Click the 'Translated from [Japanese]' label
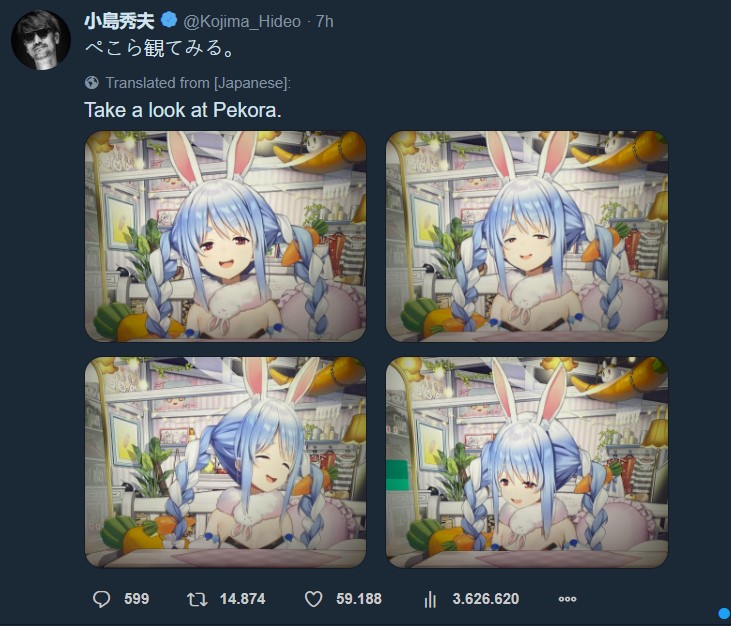The image size is (731, 626). [x=198, y=83]
